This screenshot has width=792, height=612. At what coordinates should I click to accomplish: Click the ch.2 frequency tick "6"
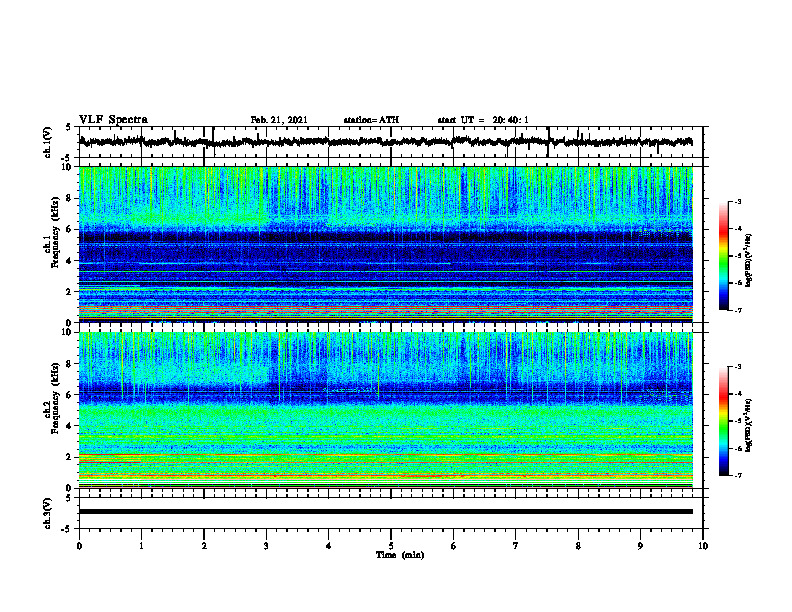pos(70,395)
